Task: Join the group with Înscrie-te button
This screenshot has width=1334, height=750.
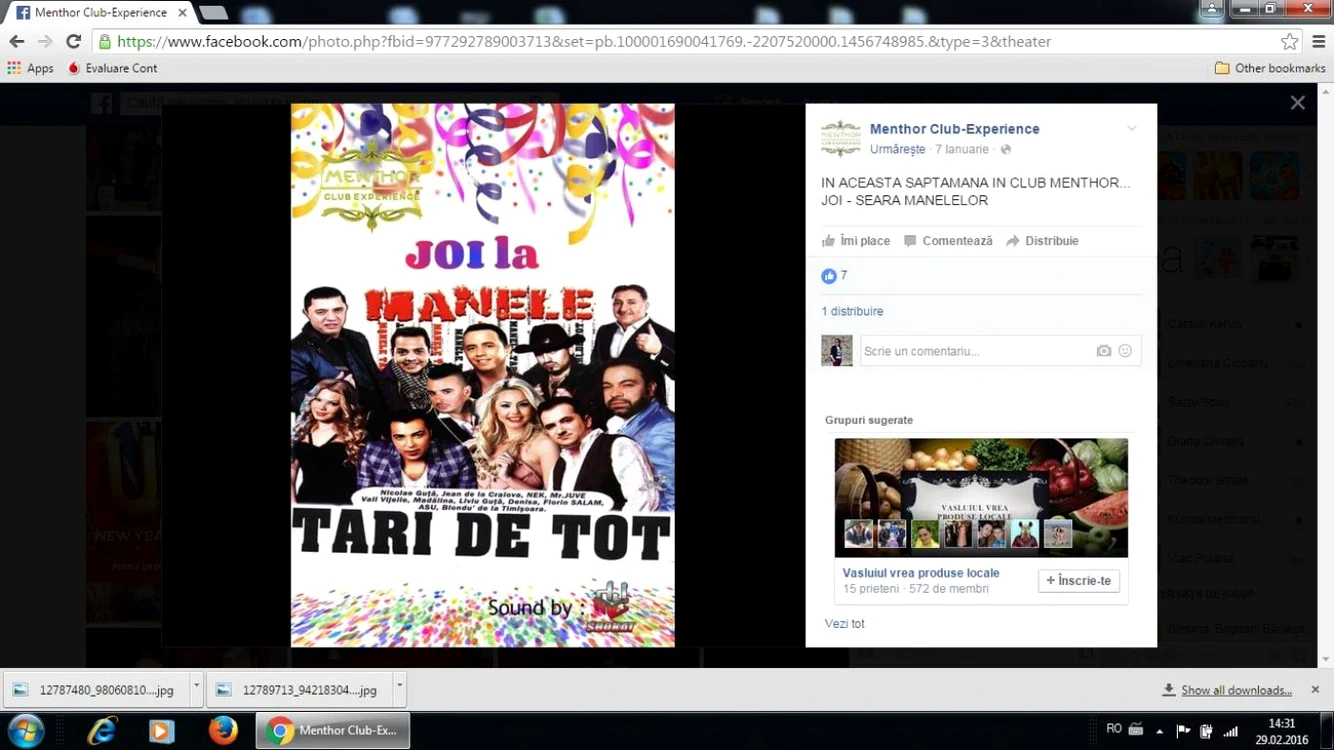Action: (x=1079, y=581)
